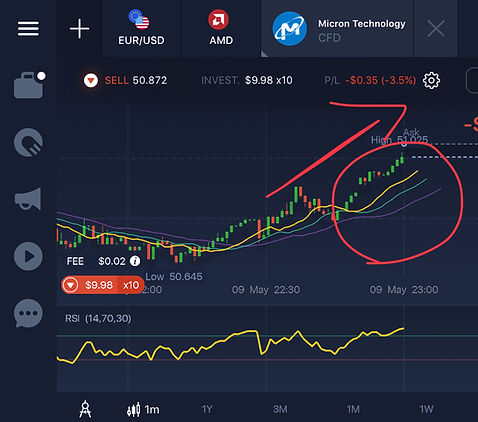This screenshot has width=478, height=422.
Task: Select the 1M time range
Action: pos(353,409)
